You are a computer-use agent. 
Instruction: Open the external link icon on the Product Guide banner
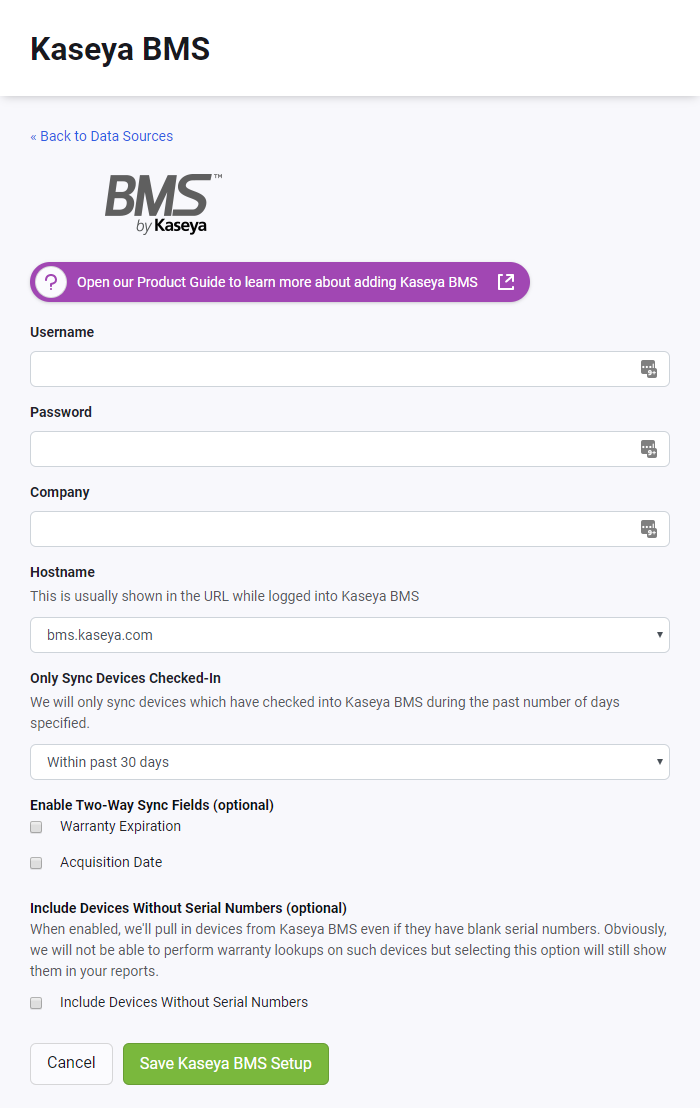pyautogui.click(x=504, y=282)
